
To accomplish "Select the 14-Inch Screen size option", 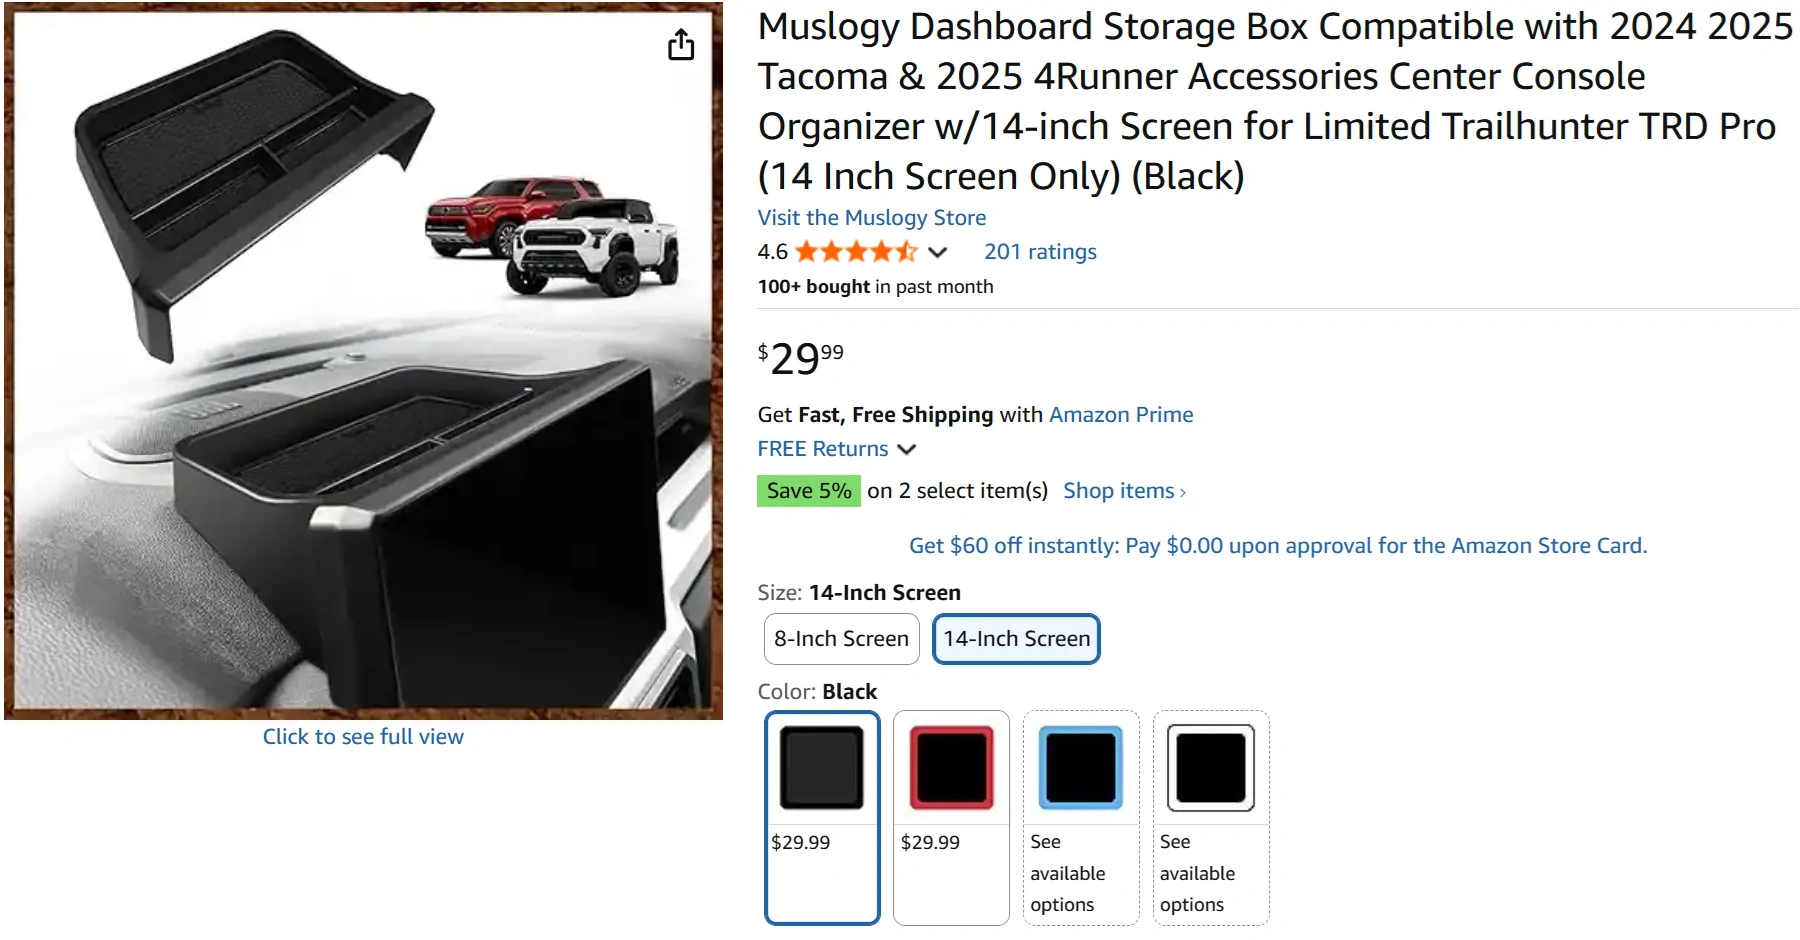I will click(x=1016, y=639).
